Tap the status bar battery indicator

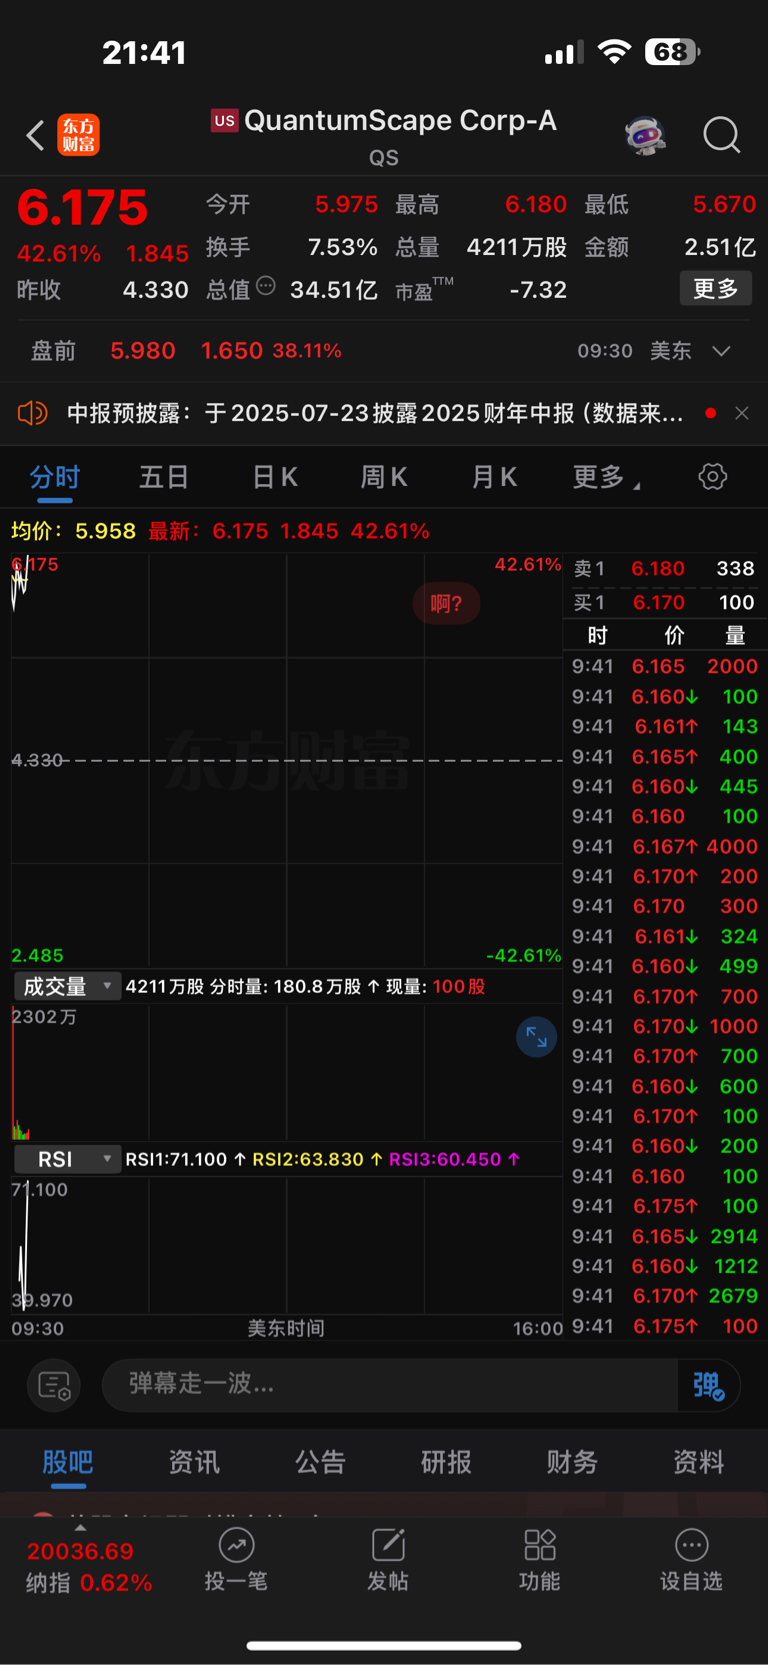coord(672,52)
